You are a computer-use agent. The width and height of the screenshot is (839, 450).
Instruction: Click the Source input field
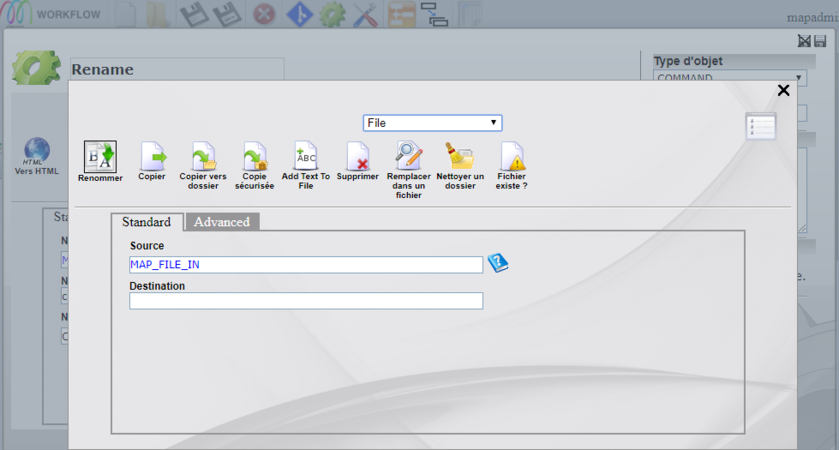coord(306,265)
